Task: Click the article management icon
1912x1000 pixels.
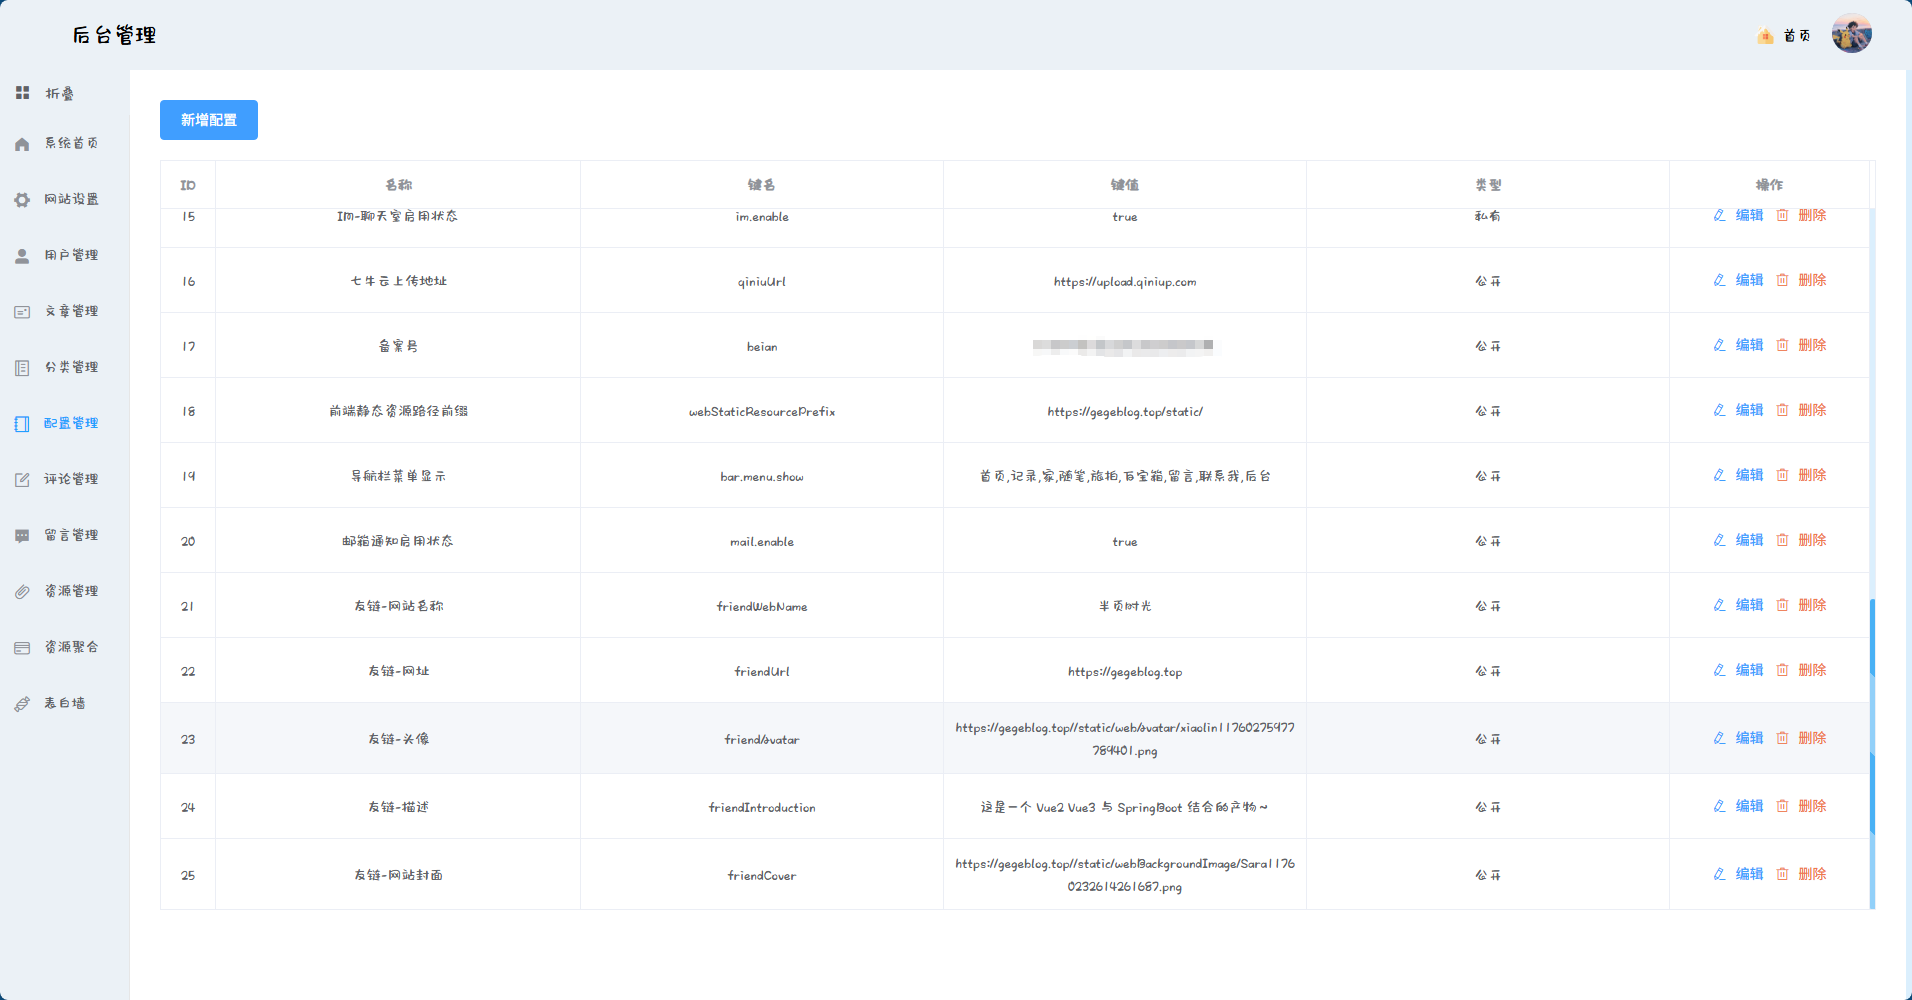Action: click(x=22, y=312)
